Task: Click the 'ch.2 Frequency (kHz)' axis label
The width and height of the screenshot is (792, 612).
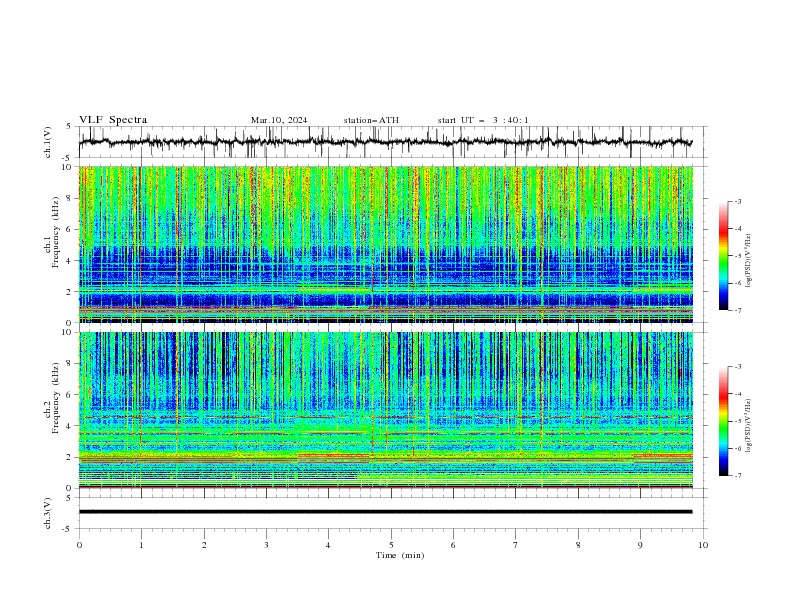Action: pyautogui.click(x=52, y=397)
